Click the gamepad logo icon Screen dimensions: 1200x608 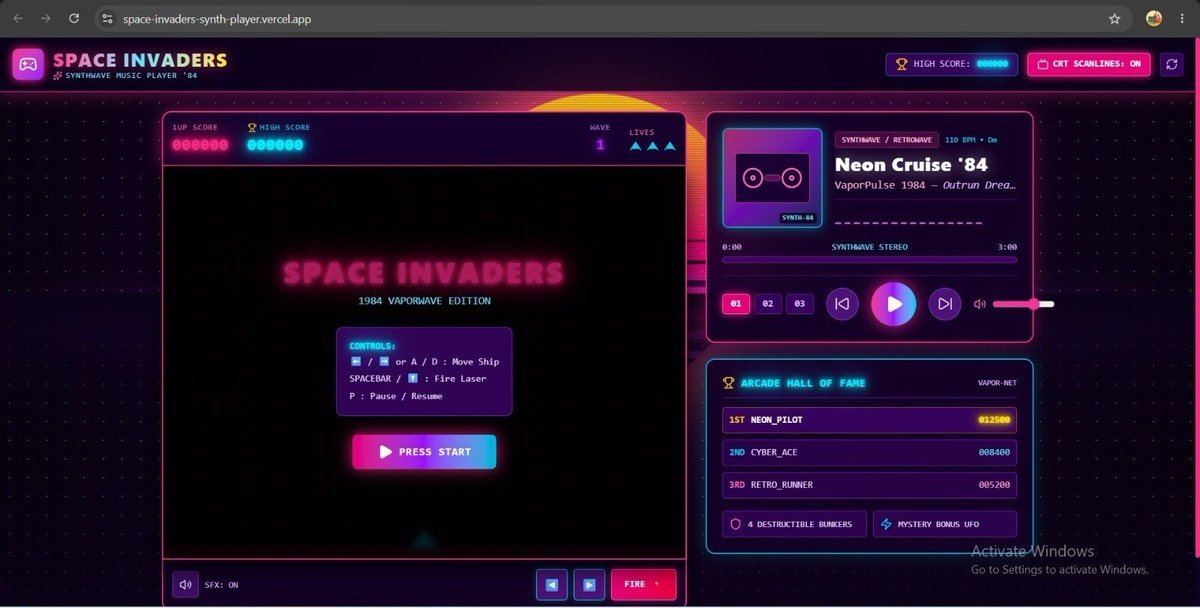pos(28,64)
